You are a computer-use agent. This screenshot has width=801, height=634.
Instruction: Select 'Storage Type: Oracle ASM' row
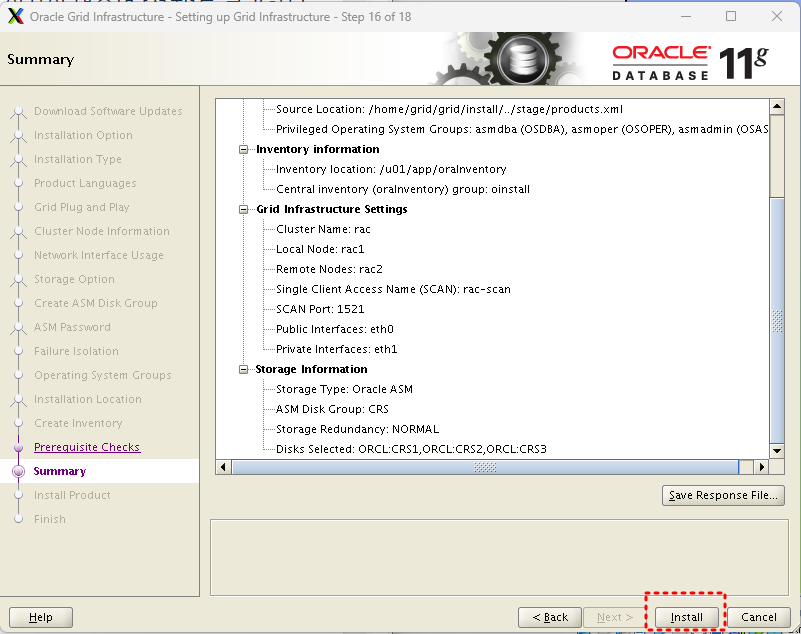344,389
